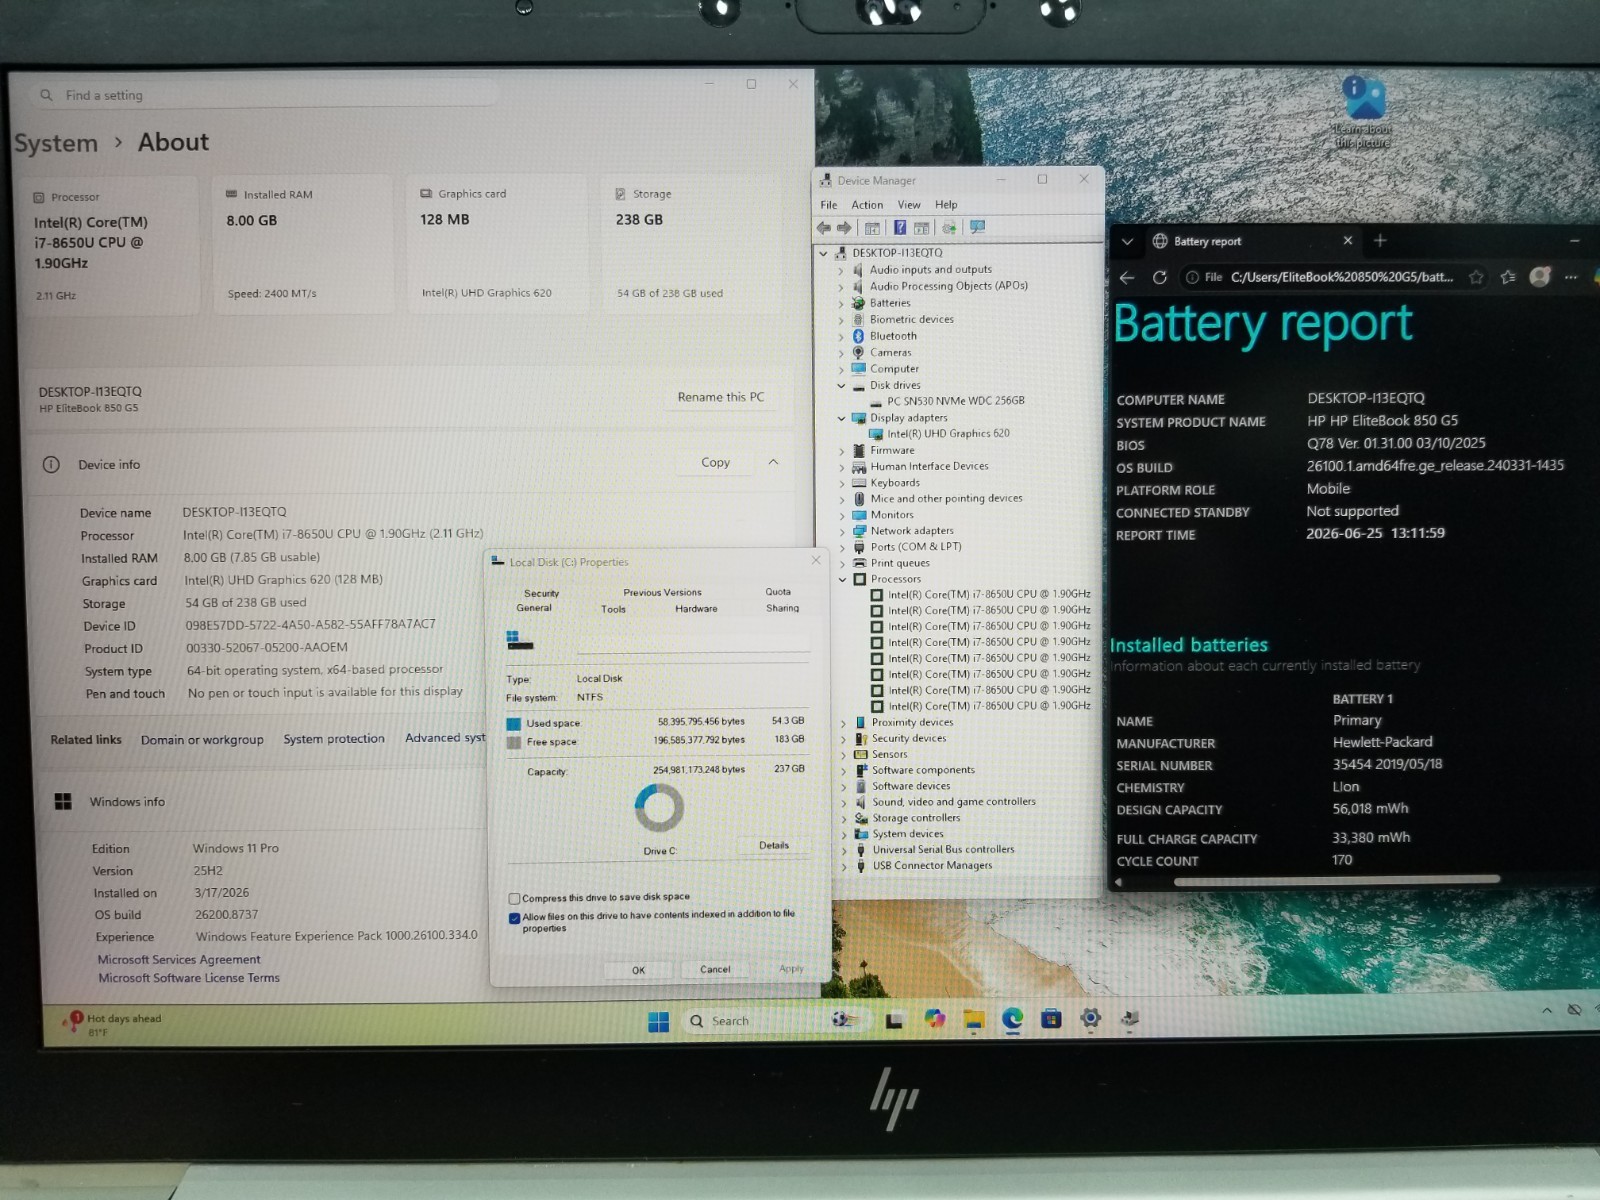The width and height of the screenshot is (1600, 1200).
Task: Copy device info in Settings
Action: coord(715,462)
